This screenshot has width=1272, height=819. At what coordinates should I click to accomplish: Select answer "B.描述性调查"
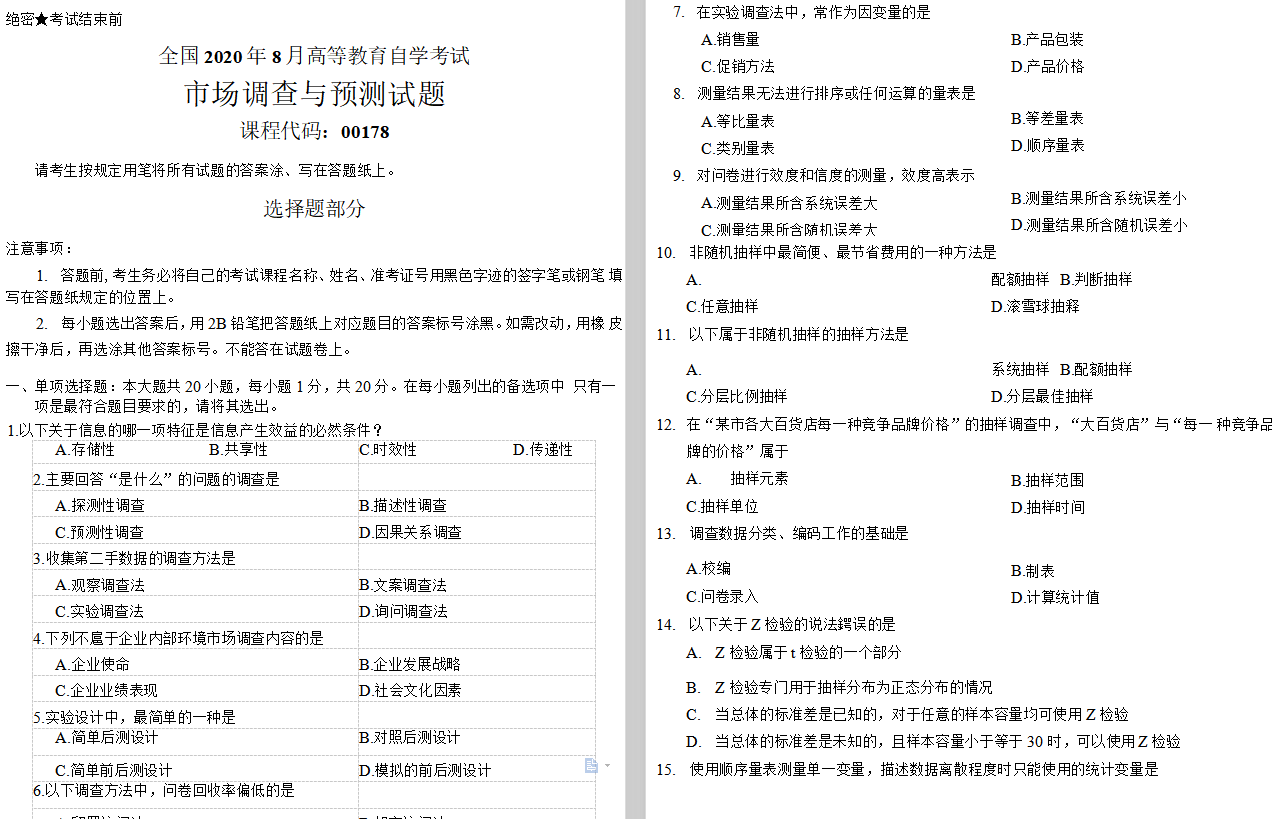pos(403,506)
